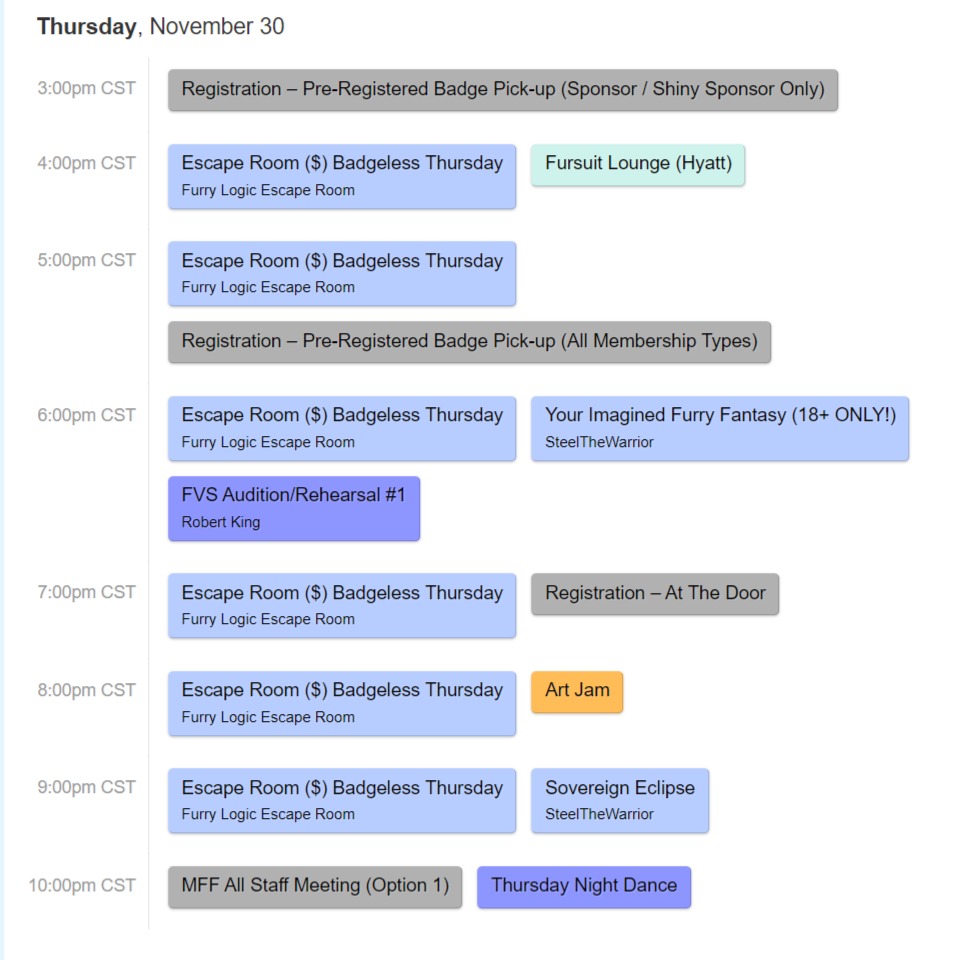
Task: Open the 4:00pm Escape Room Badgeless Thursday event
Action: [342, 176]
